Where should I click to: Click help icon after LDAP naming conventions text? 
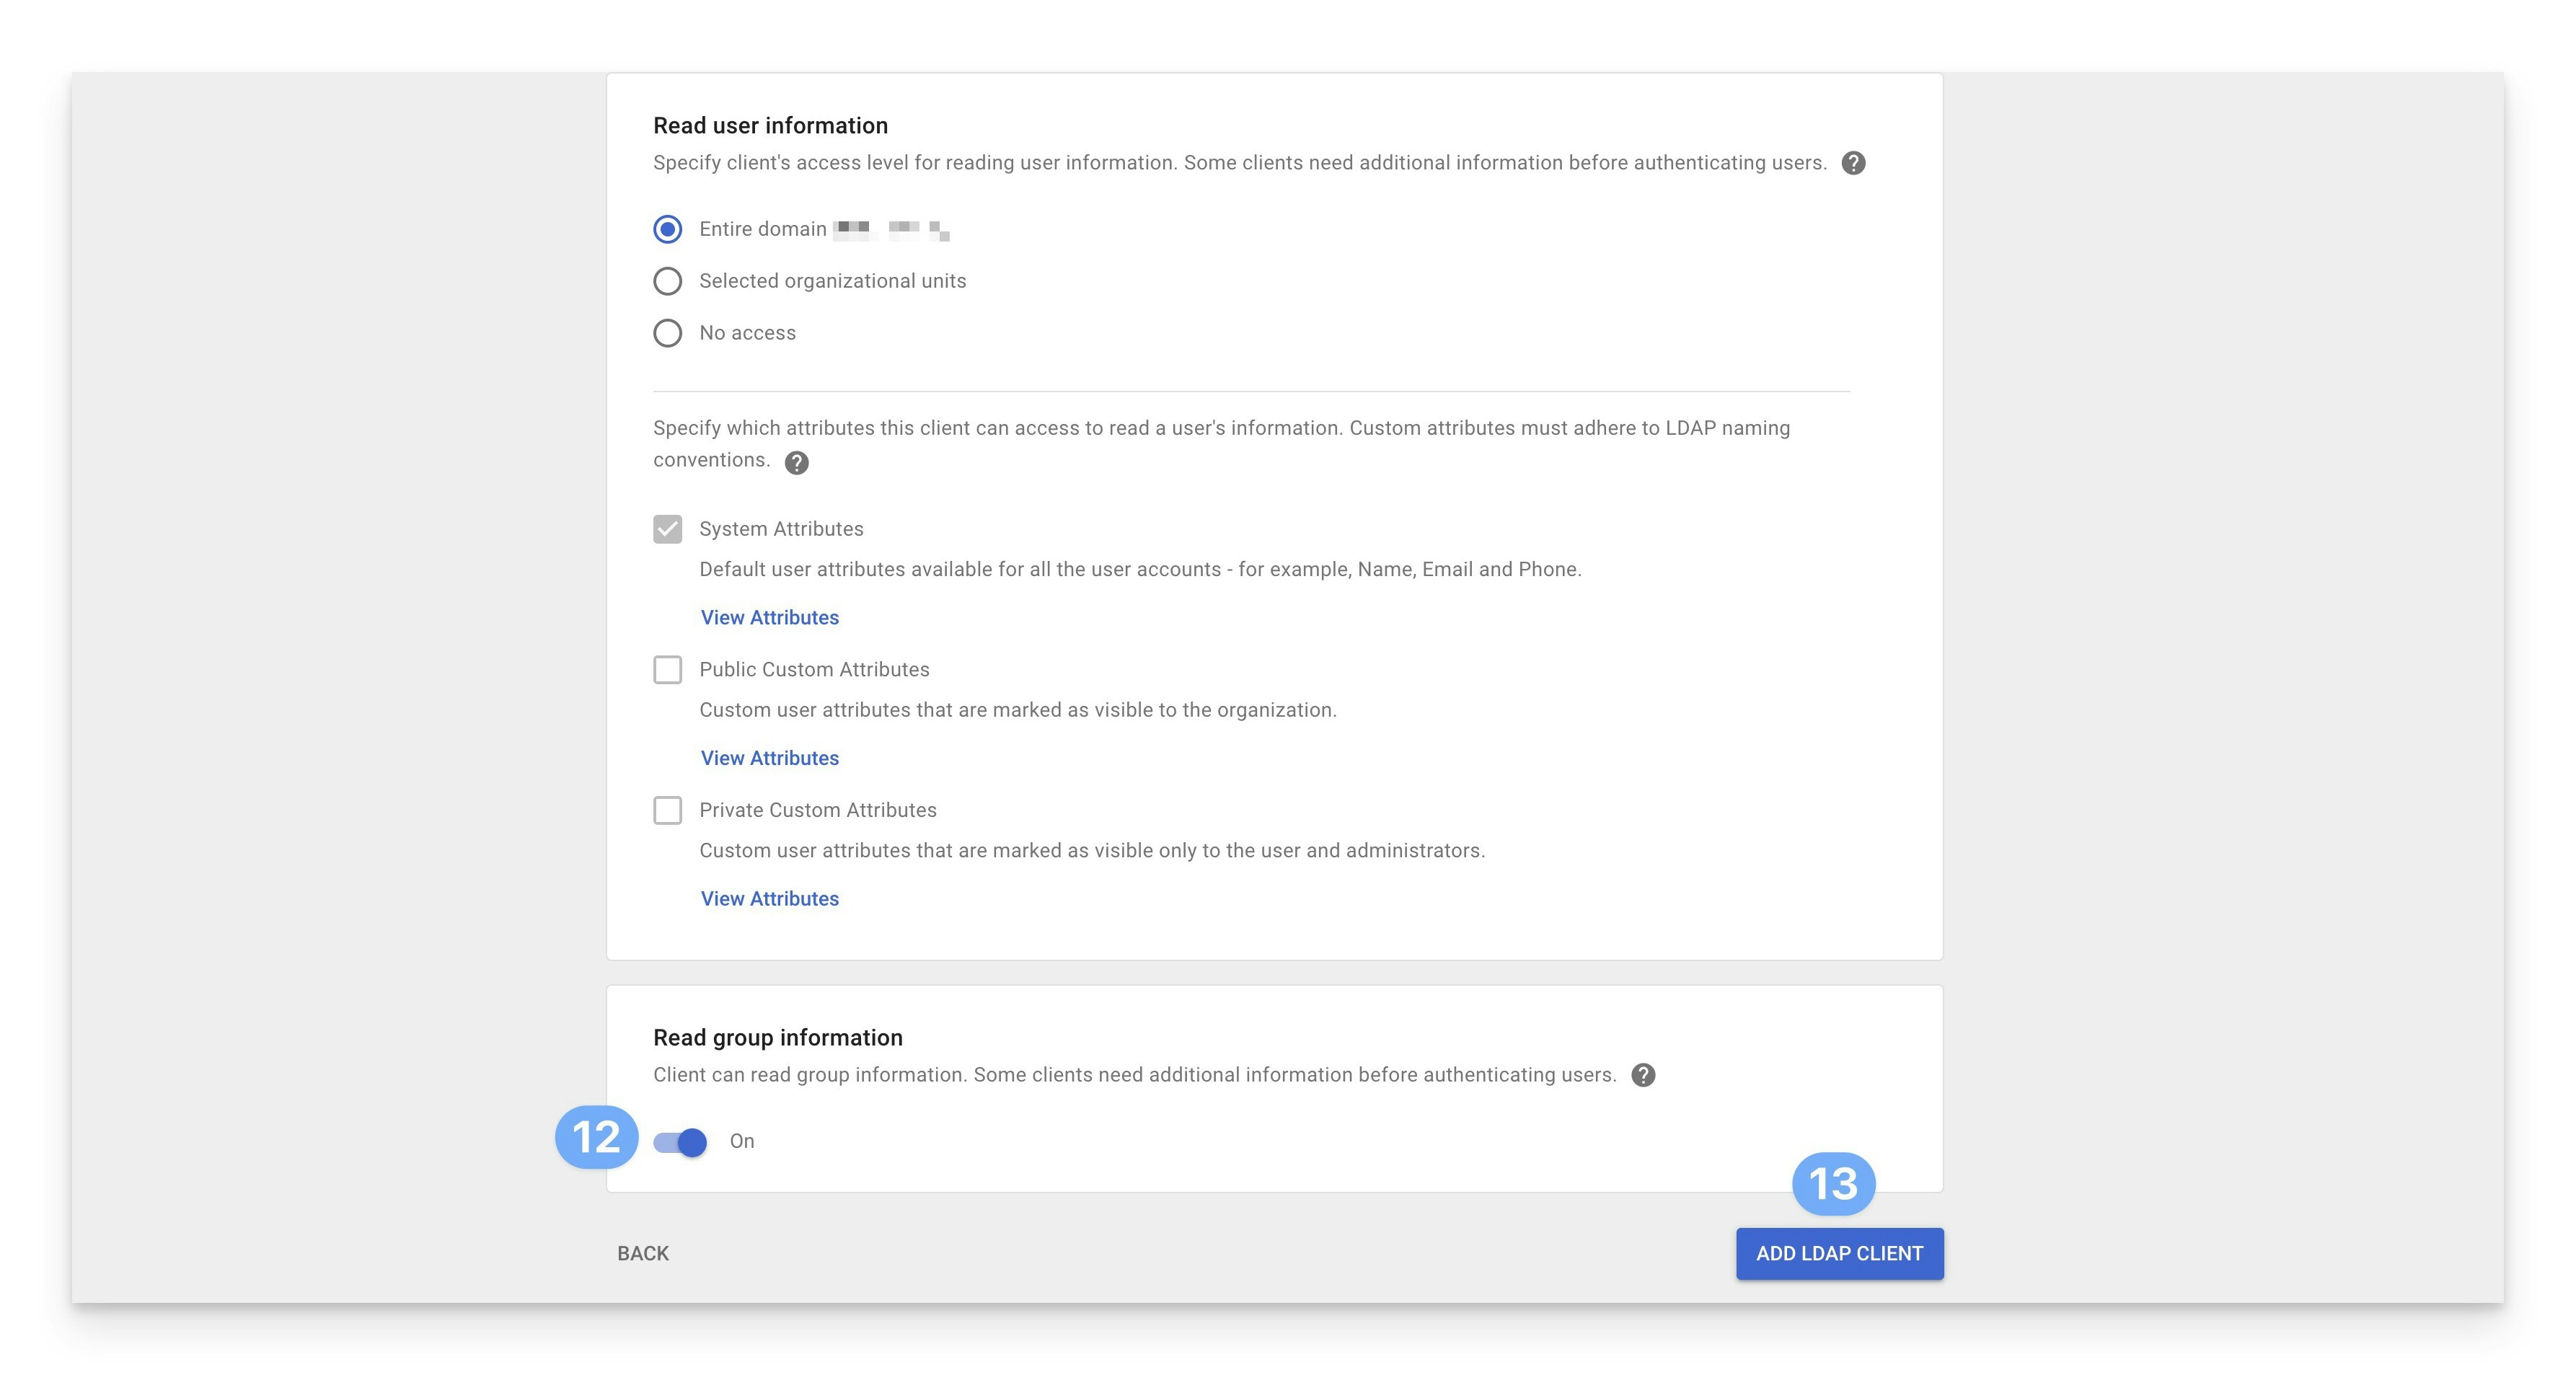point(796,462)
